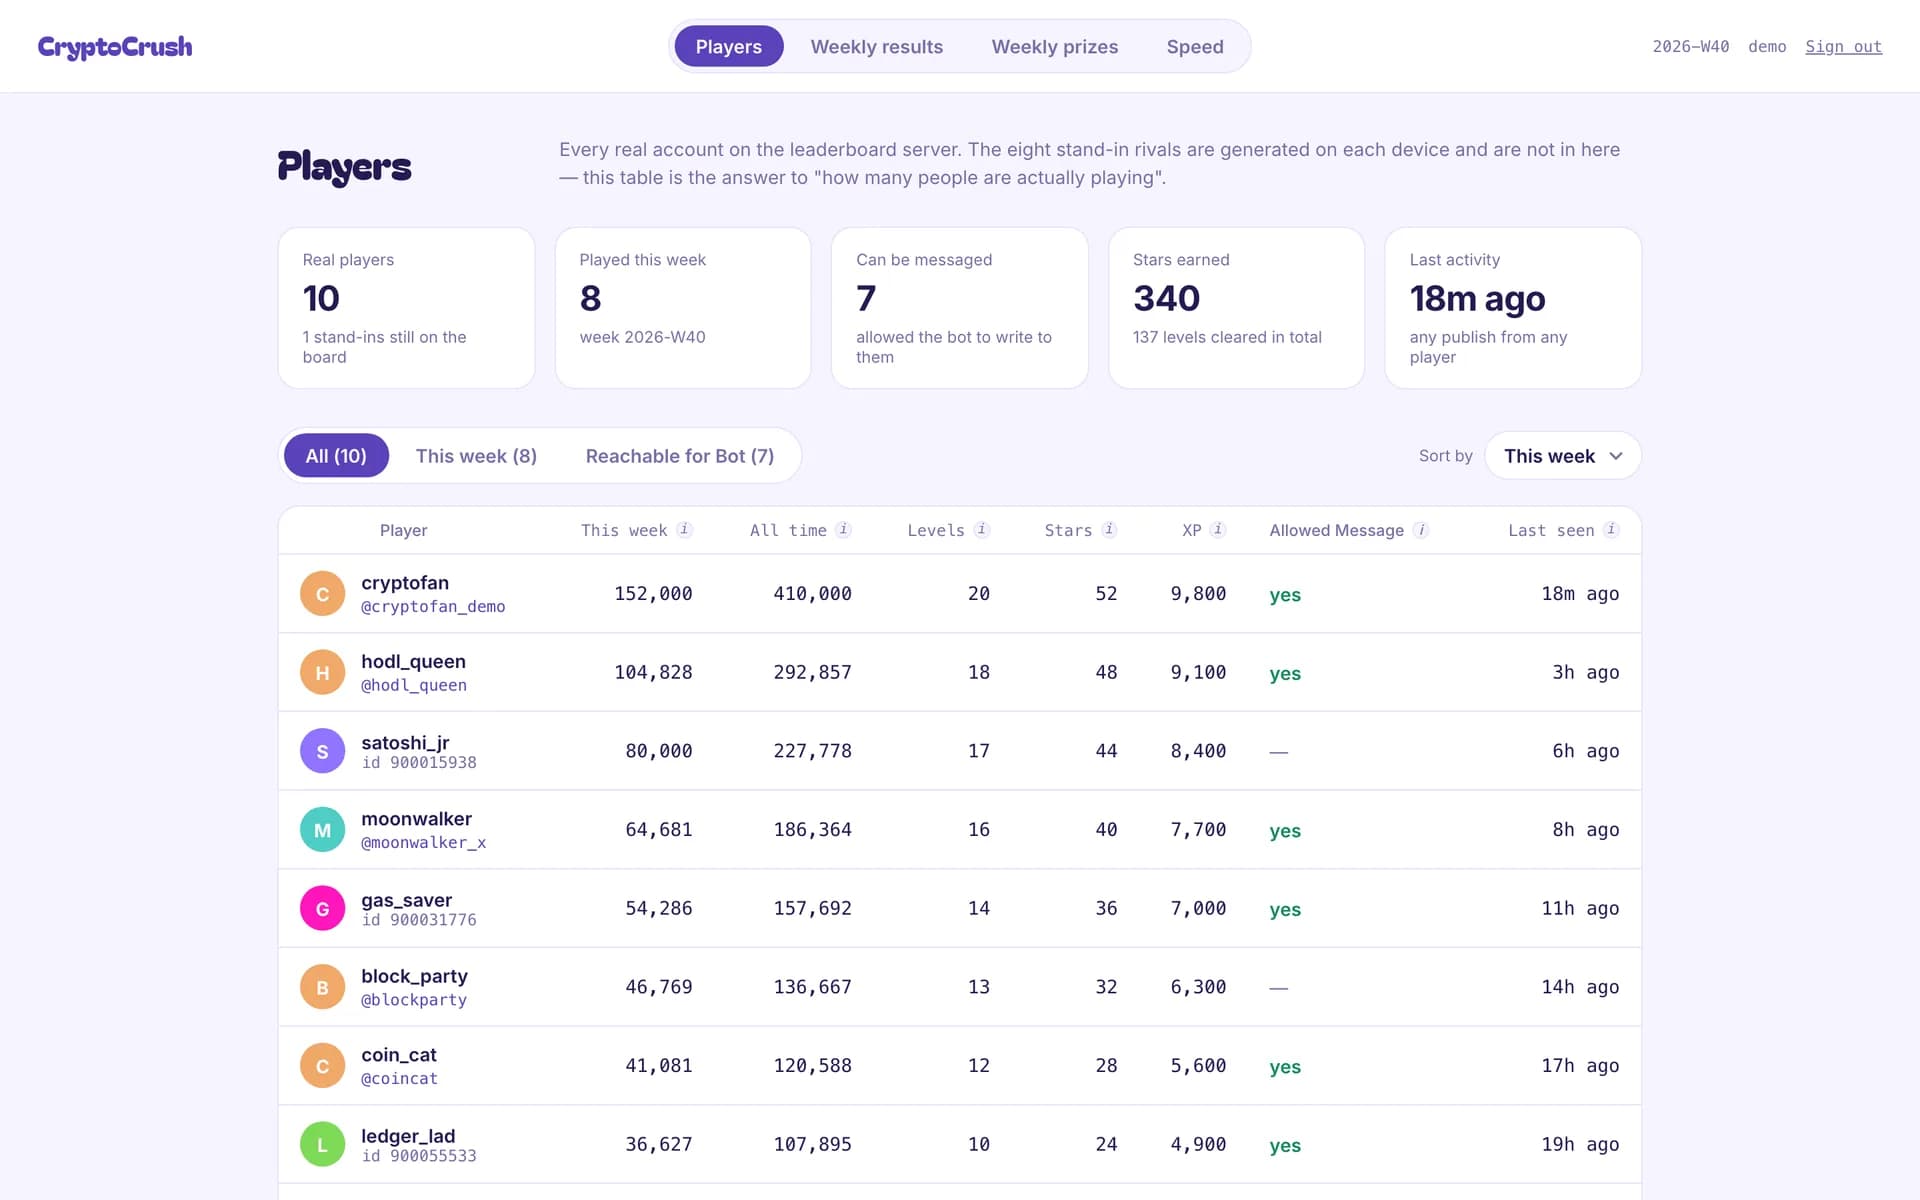Click hodl_queen's 104,828 weekly score
The width and height of the screenshot is (1920, 1200).
(653, 672)
